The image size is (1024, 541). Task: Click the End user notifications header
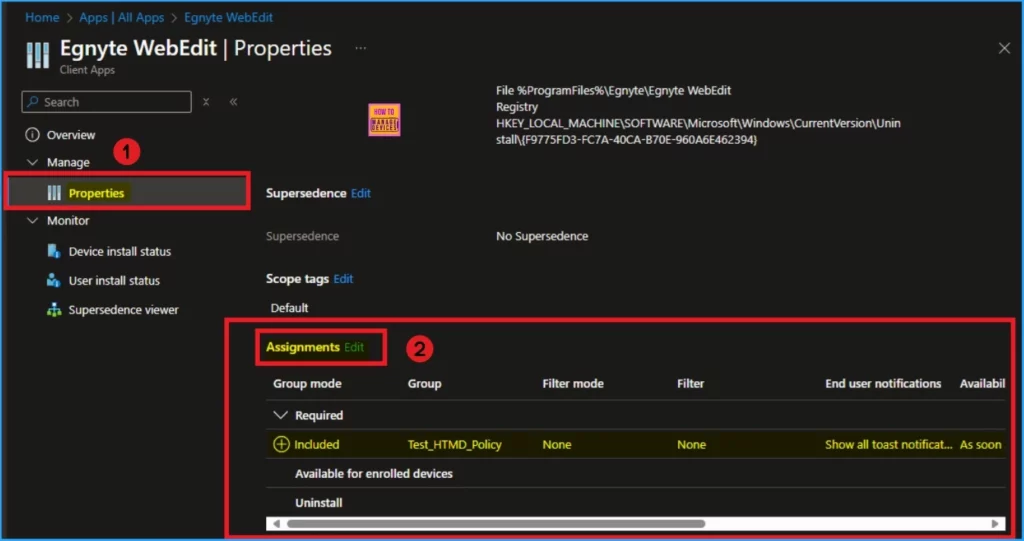pyautogui.click(x=883, y=384)
